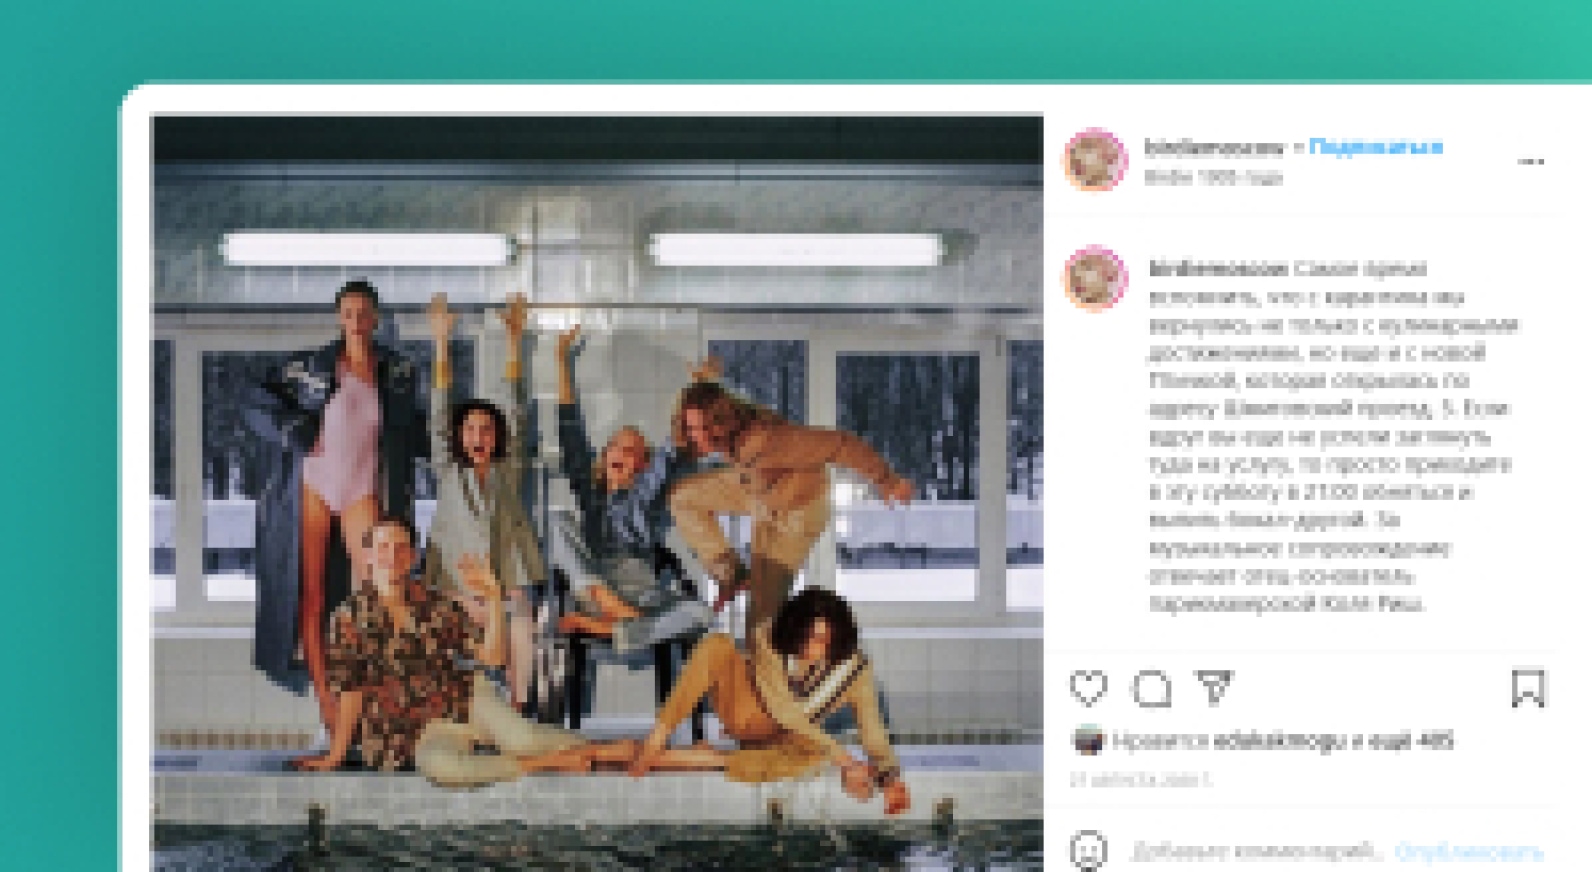
Task: Open the profile avatar in the post header
Action: click(x=1096, y=159)
